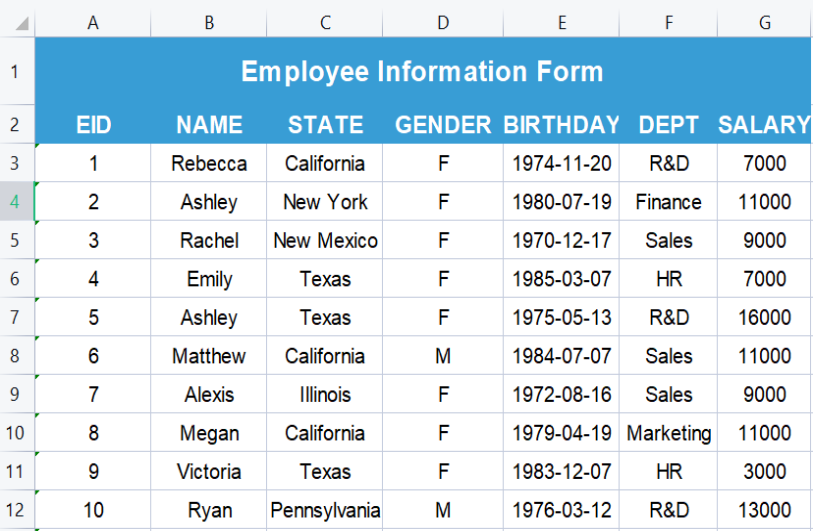The width and height of the screenshot is (813, 531).
Task: Click the Finance department cell
Action: click(669, 202)
